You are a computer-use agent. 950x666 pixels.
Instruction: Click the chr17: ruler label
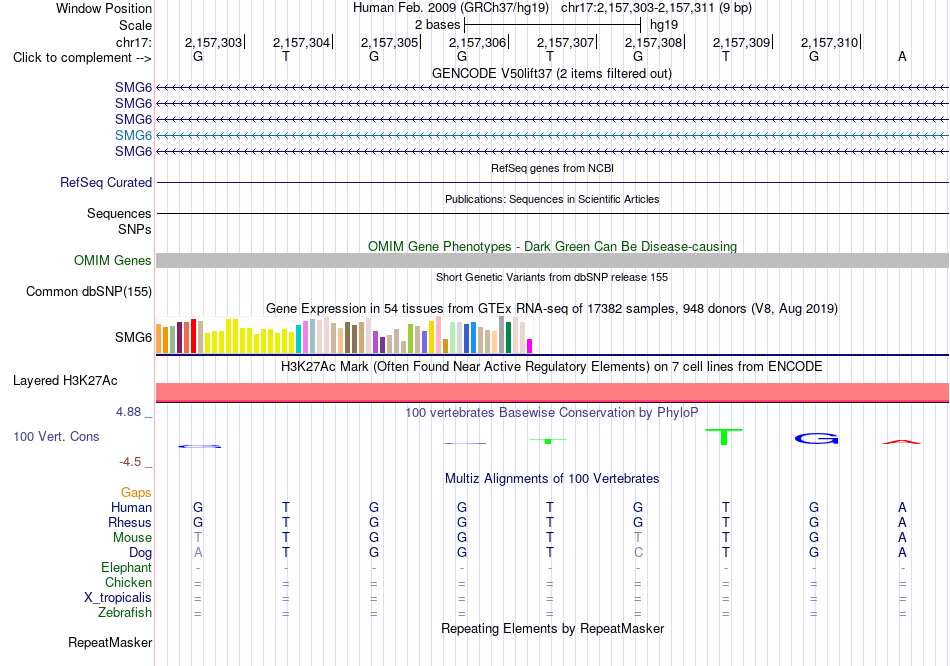pos(133,42)
